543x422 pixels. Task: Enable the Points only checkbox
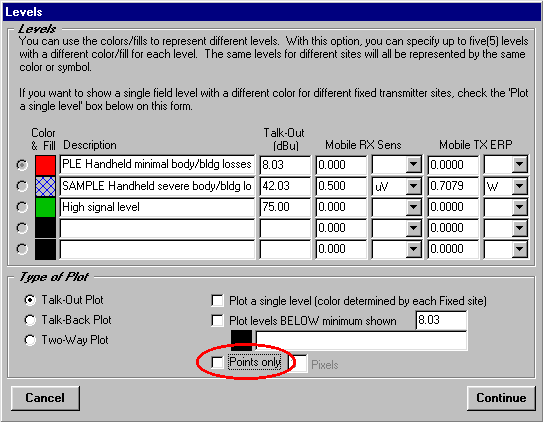[217, 362]
